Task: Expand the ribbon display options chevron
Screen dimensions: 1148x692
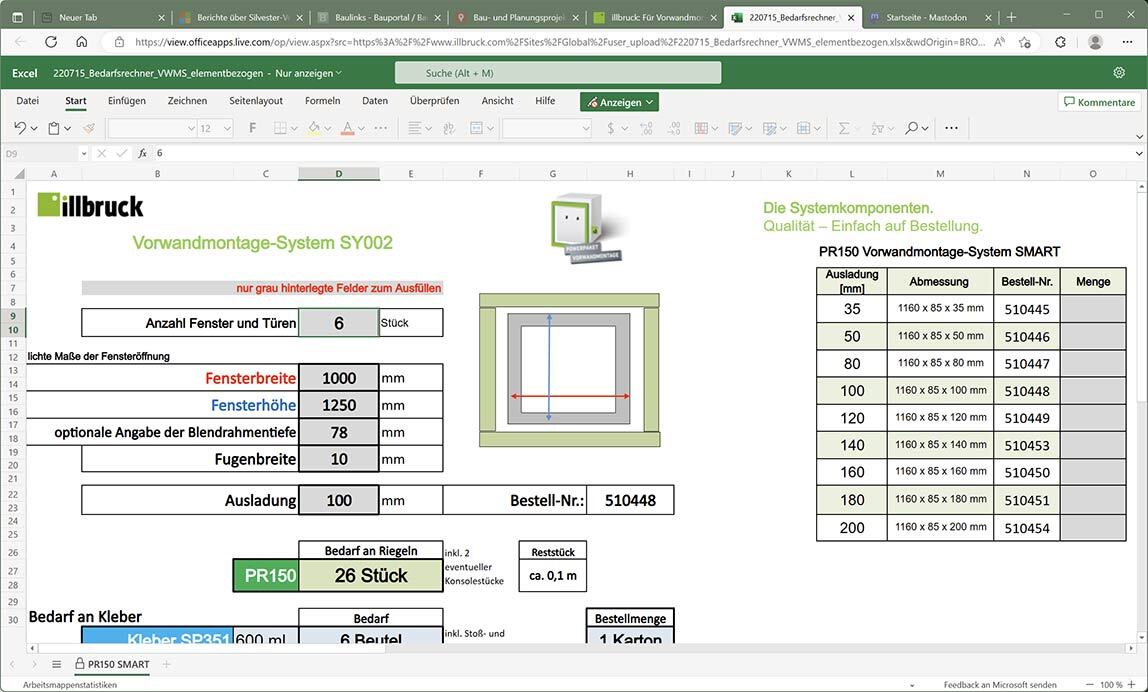Action: click(x=1139, y=136)
